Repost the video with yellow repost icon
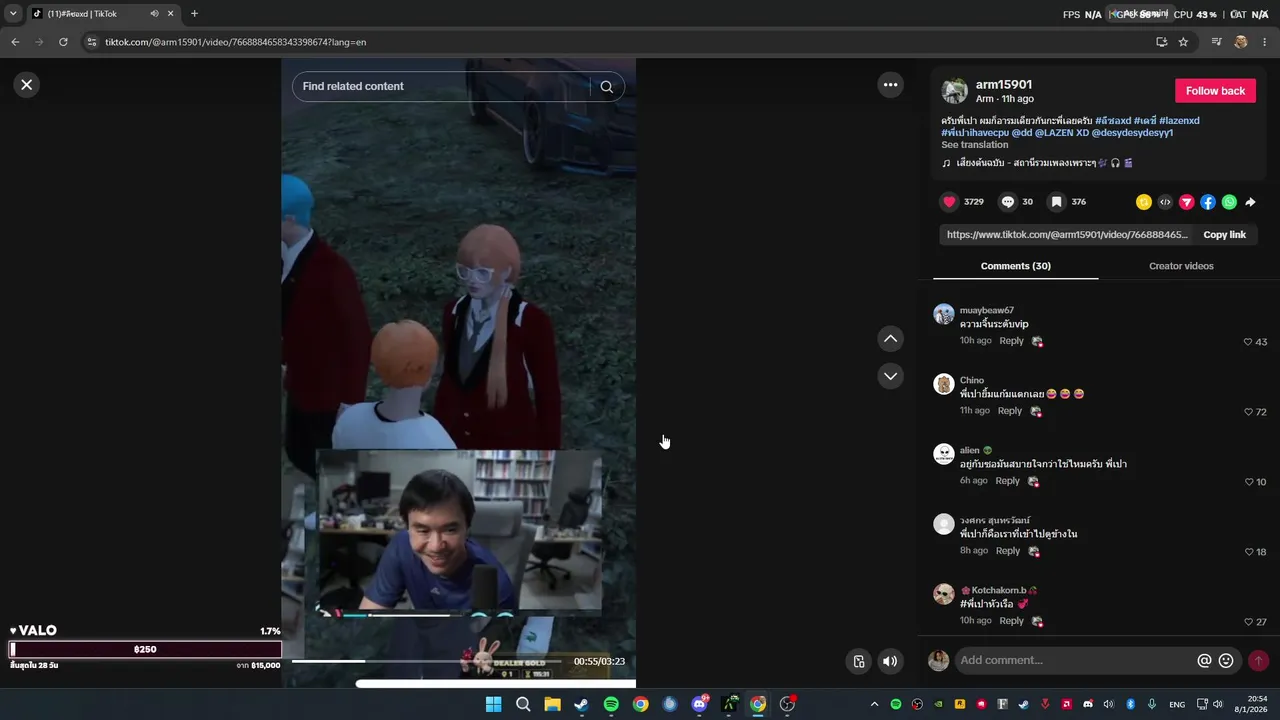Image resolution: width=1280 pixels, height=720 pixels. coord(1143,202)
